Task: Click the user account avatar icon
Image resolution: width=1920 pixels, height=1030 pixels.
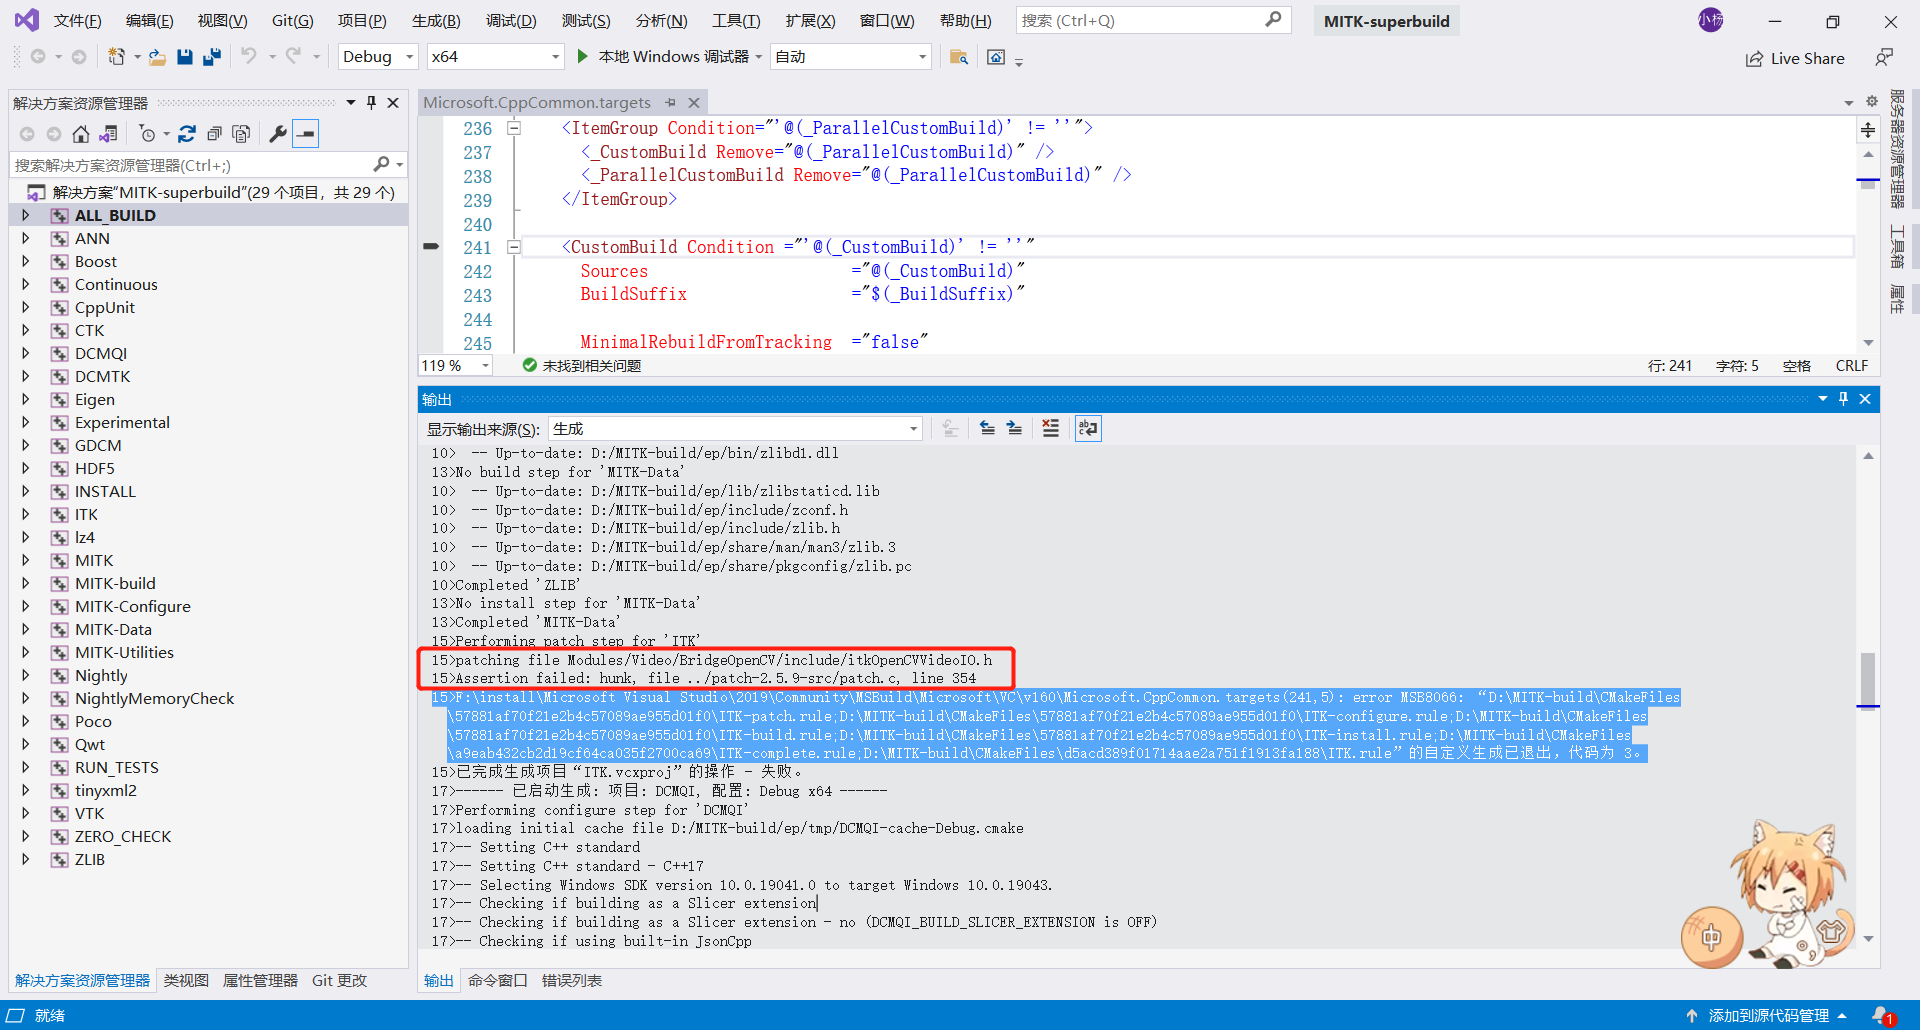Action: pyautogui.click(x=1711, y=20)
